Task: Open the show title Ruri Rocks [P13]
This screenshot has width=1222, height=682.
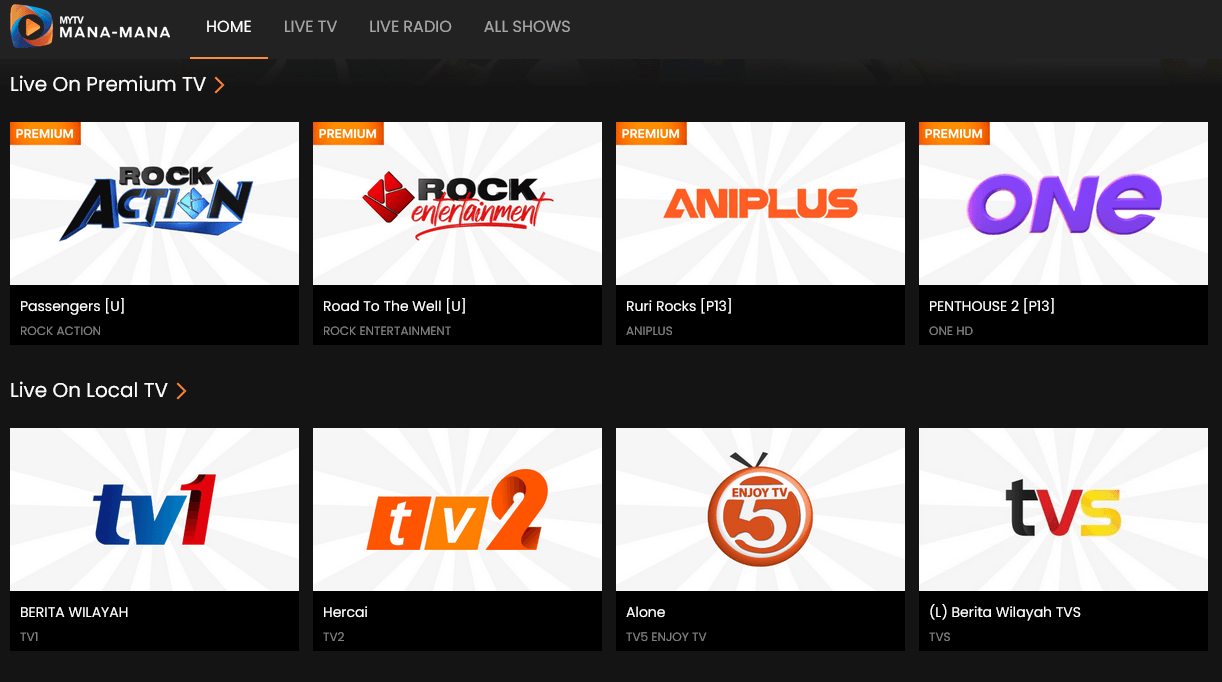Action: pos(679,306)
